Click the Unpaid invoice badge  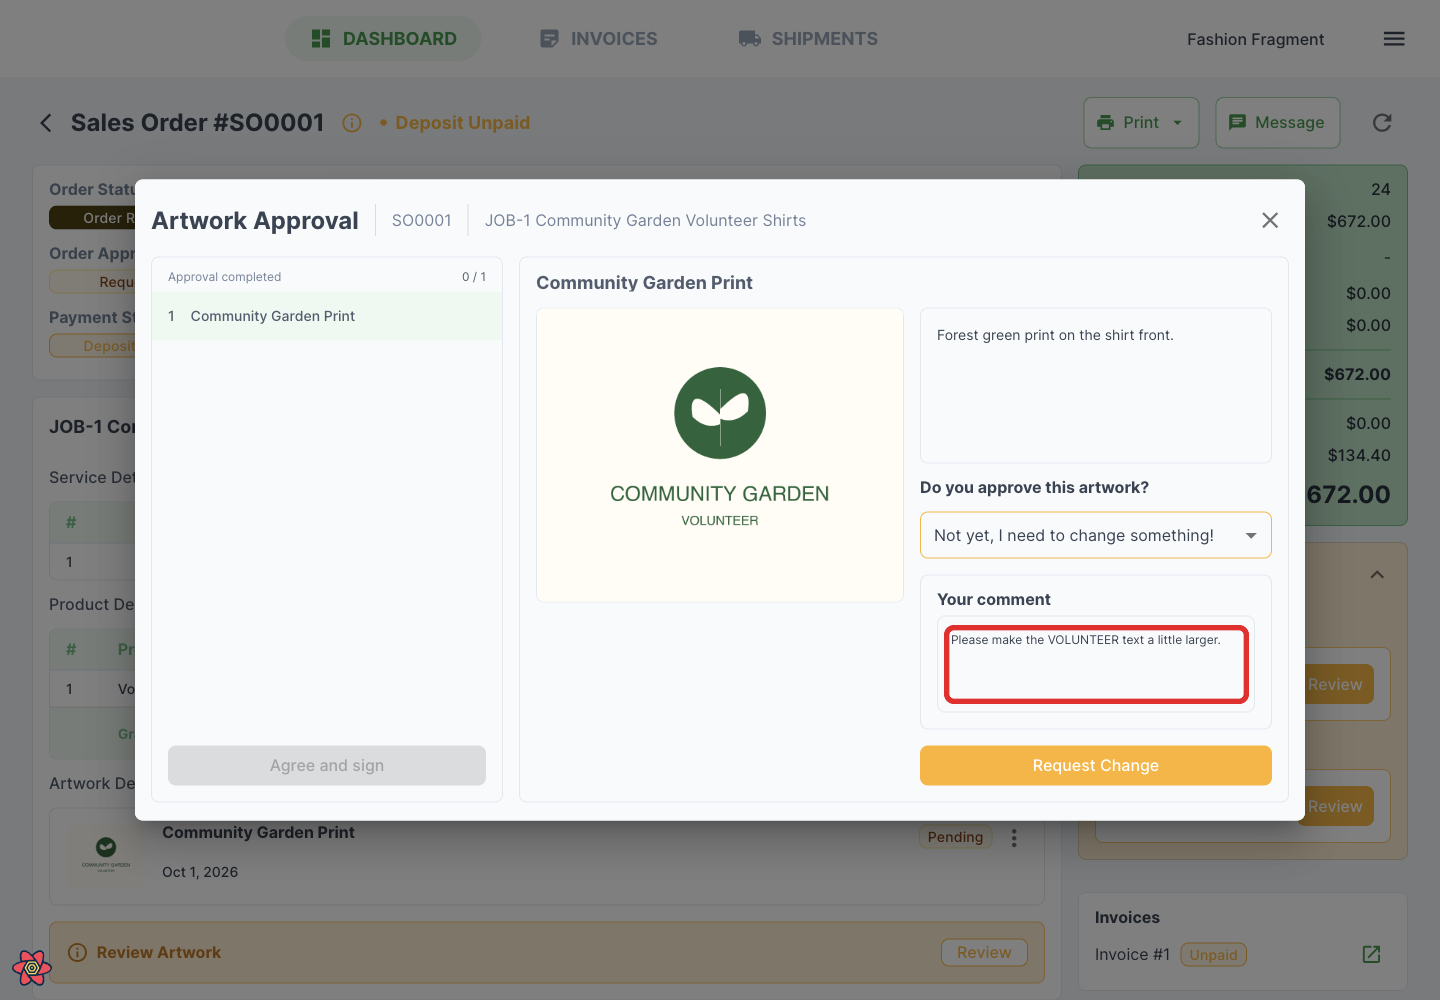point(1213,954)
